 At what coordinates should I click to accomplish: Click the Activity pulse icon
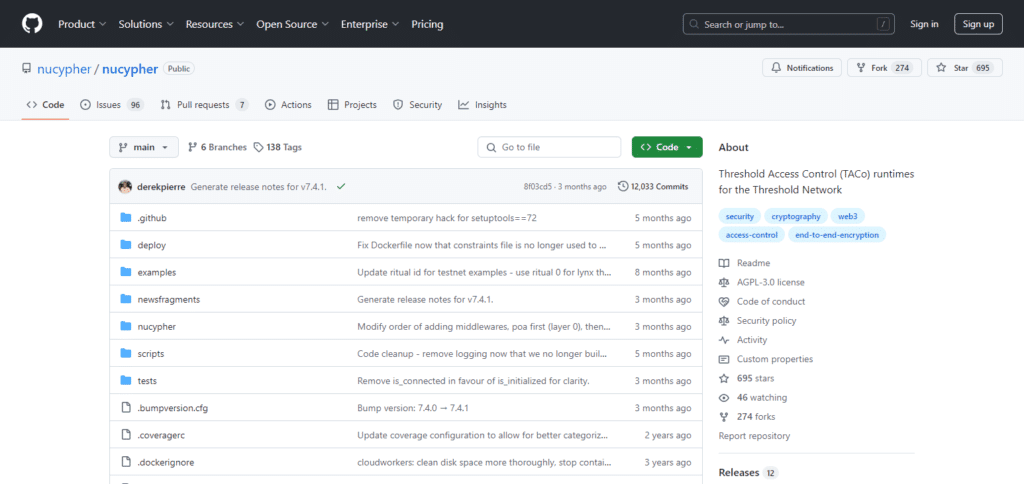click(724, 340)
